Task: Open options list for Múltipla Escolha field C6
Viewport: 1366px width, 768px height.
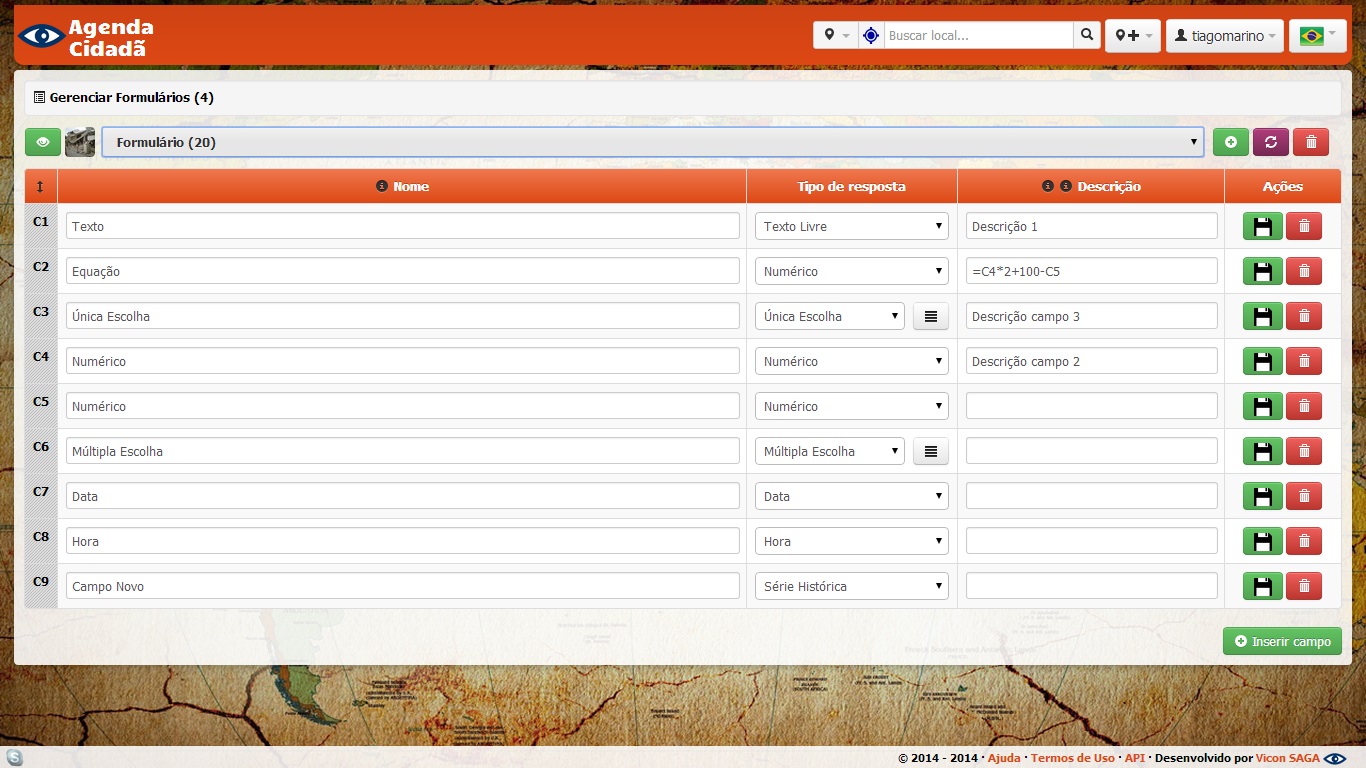Action: [930, 451]
